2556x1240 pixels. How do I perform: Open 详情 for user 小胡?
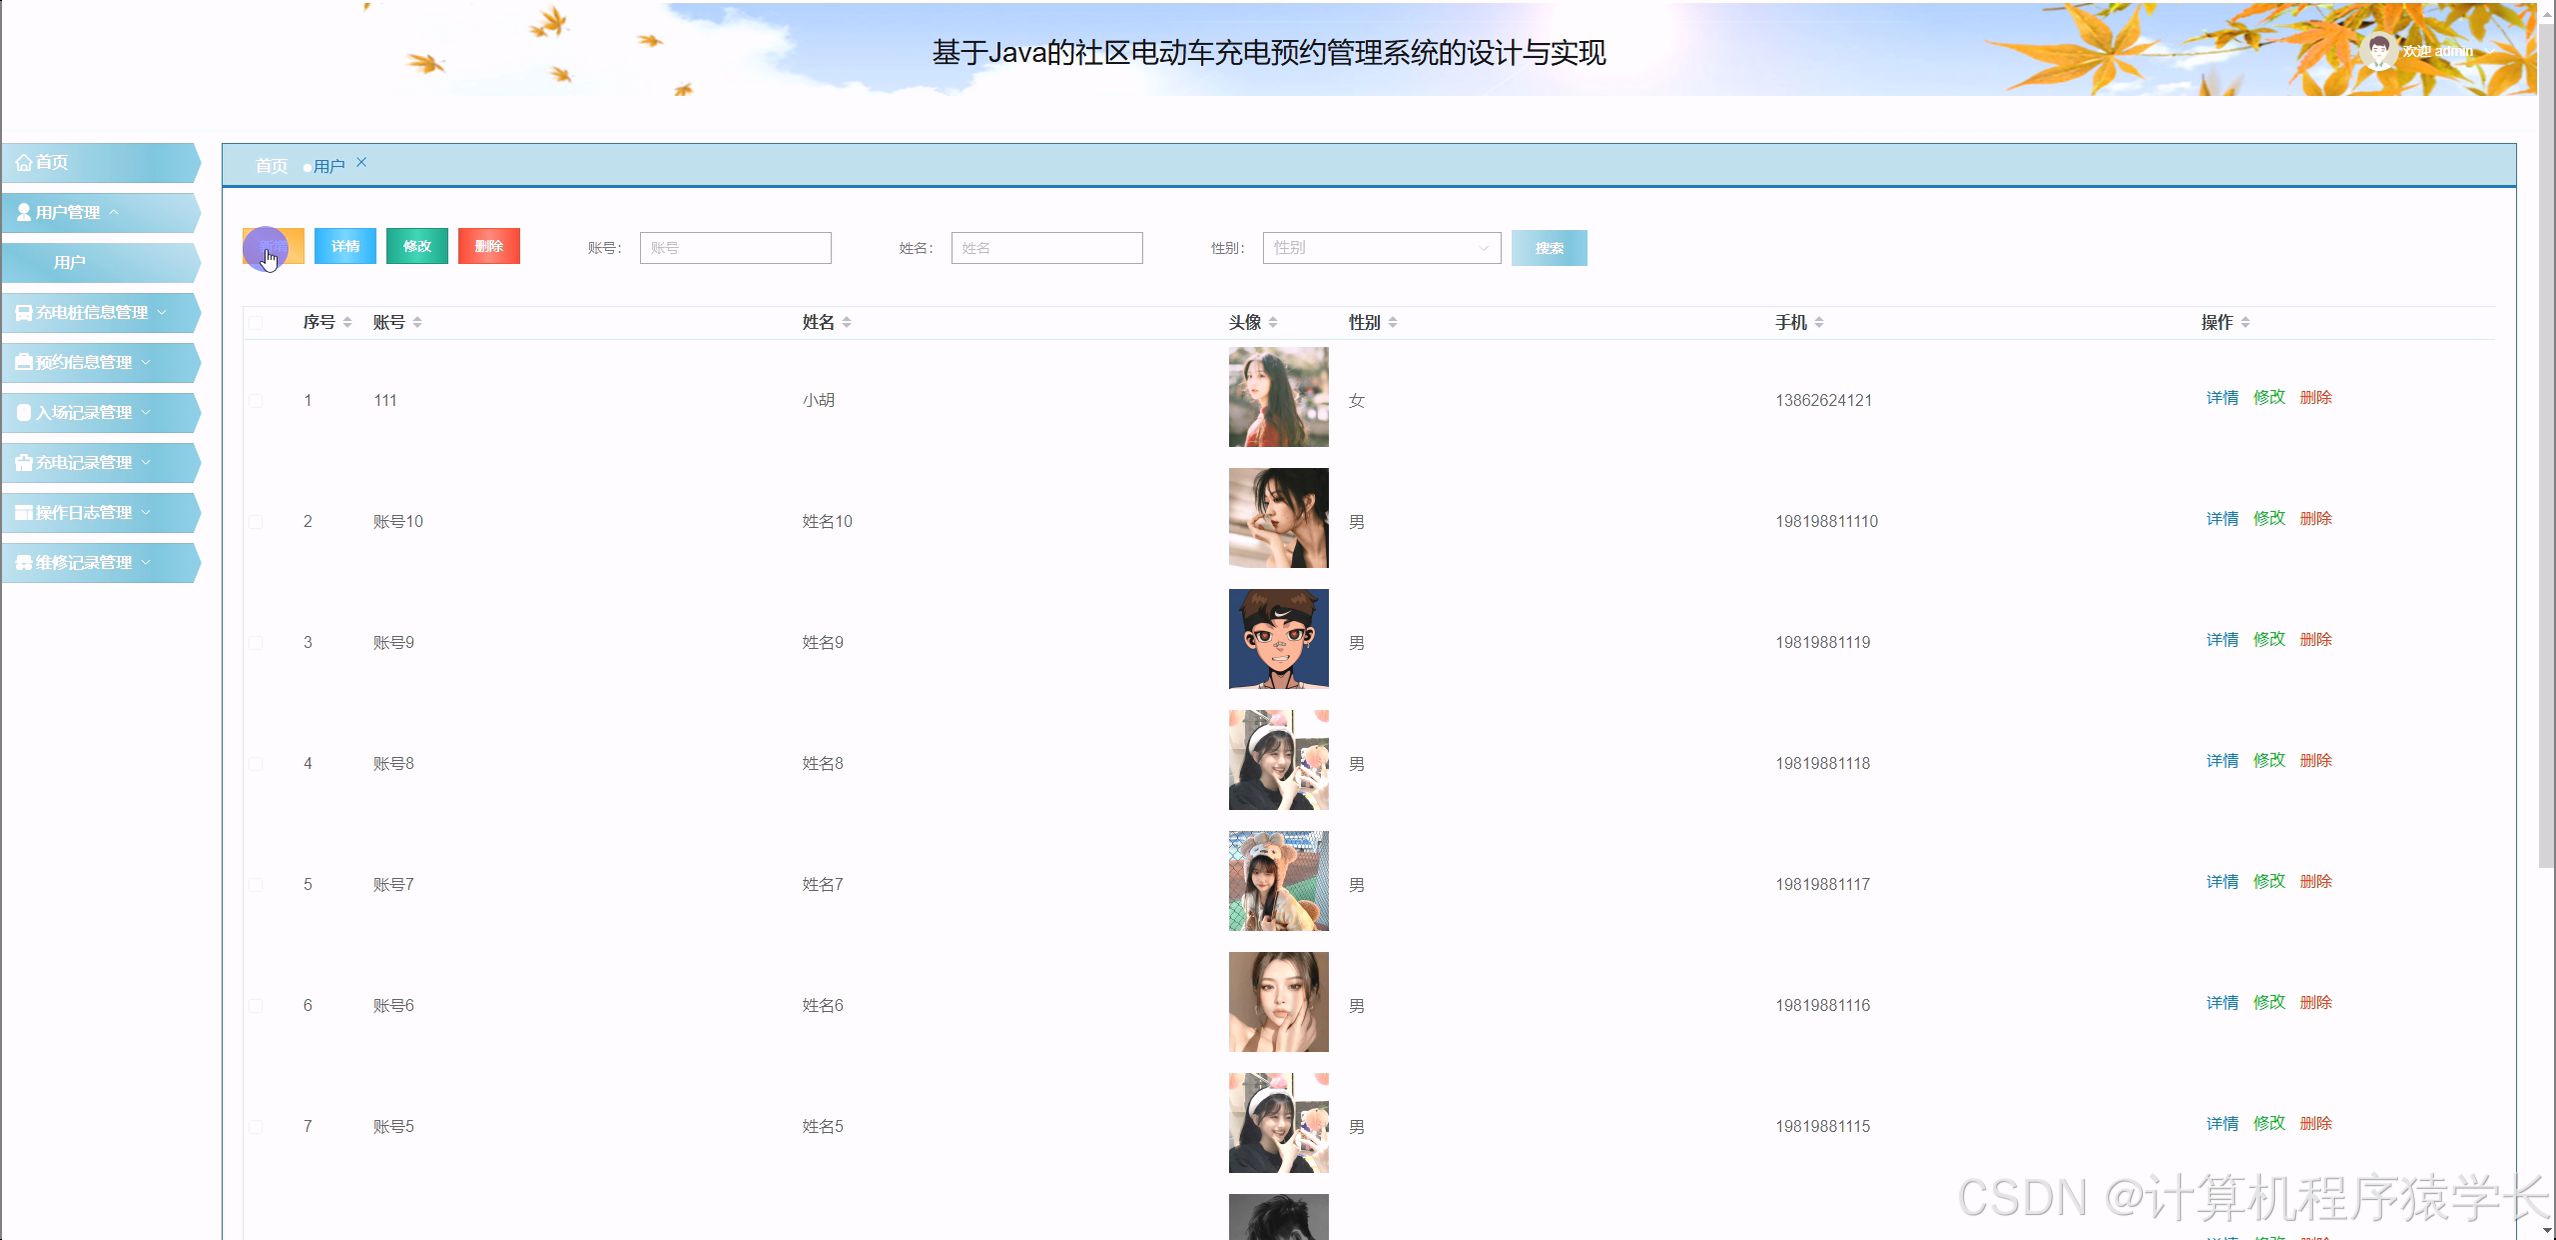tap(2221, 398)
